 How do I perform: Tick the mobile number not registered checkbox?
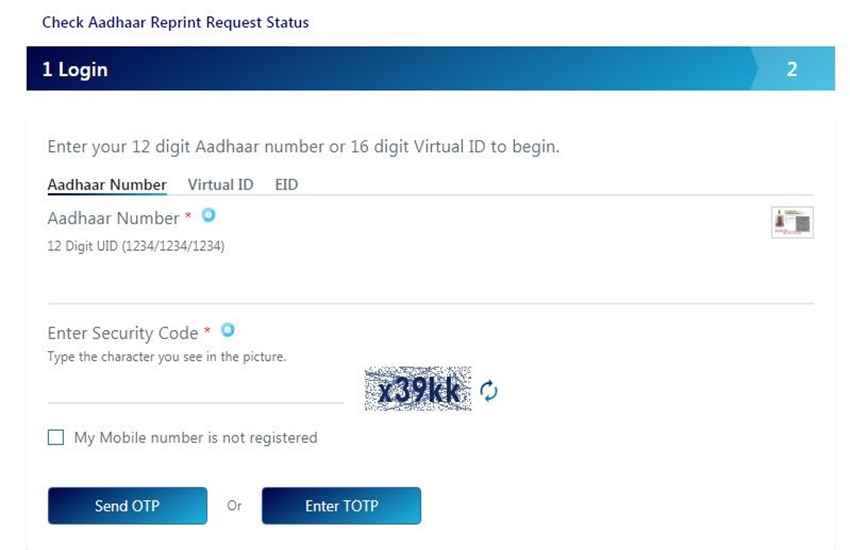pos(56,437)
